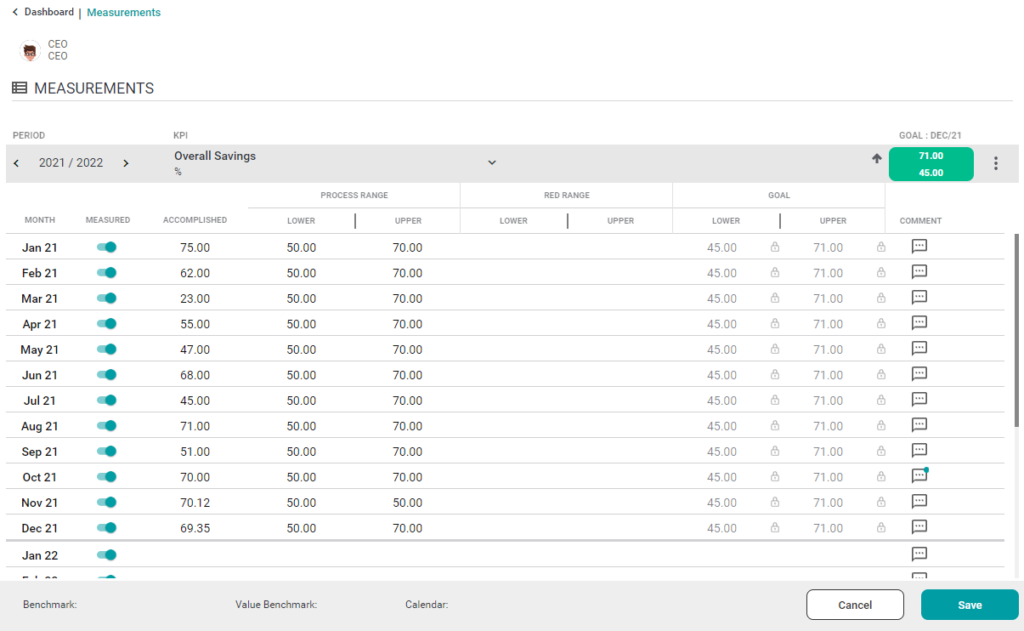
Task: Toggle the Dec 21 measured switch
Action: 106,527
